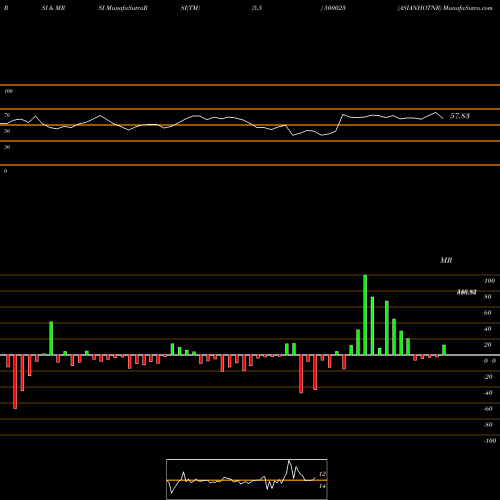Click the RSI axis label 50
Image resolution: width=500 pixels, height=500 pixels.
click(x=7, y=131)
